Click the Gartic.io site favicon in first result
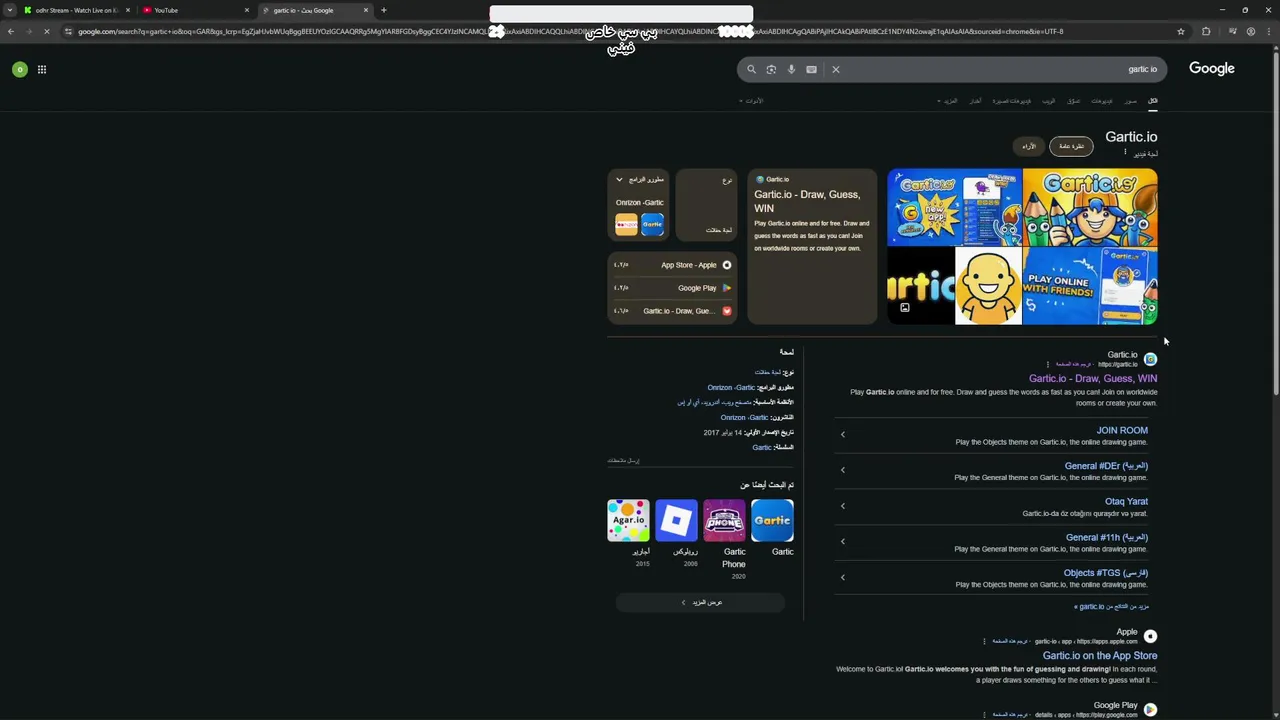This screenshot has width=1280, height=720. click(1150, 359)
